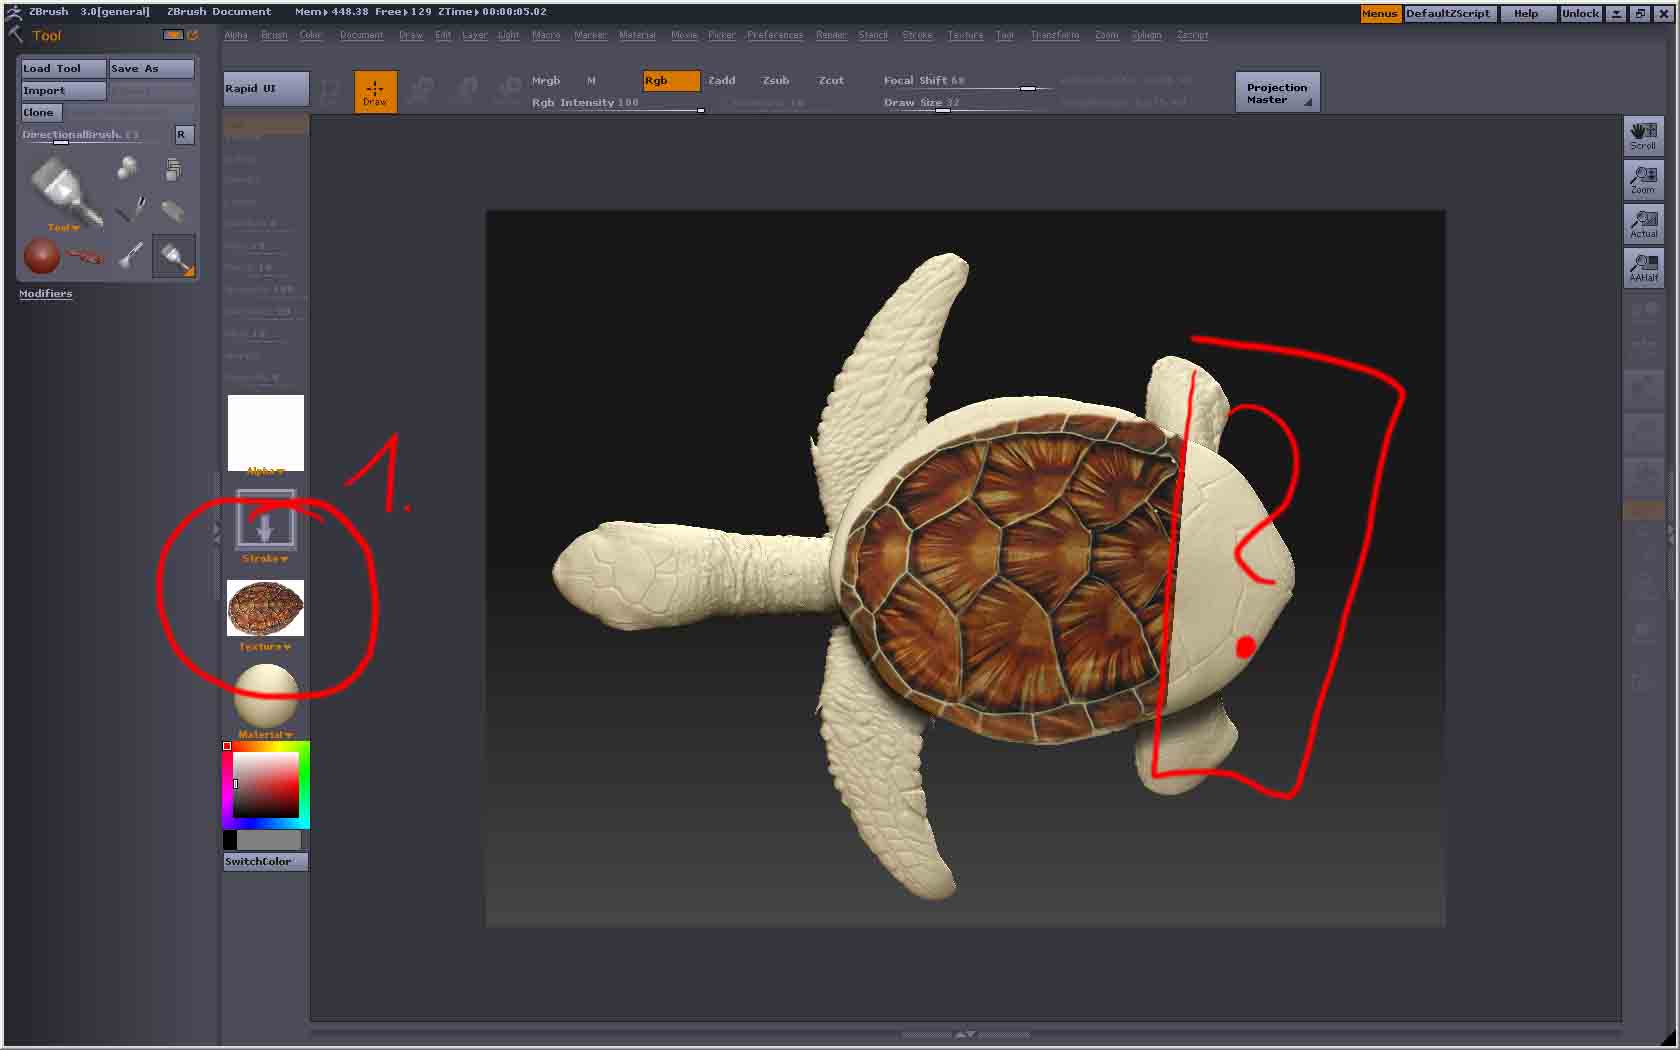Screen dimensions: 1680x1050
Task: Click the Zoom magnifier icon
Action: [x=1643, y=180]
